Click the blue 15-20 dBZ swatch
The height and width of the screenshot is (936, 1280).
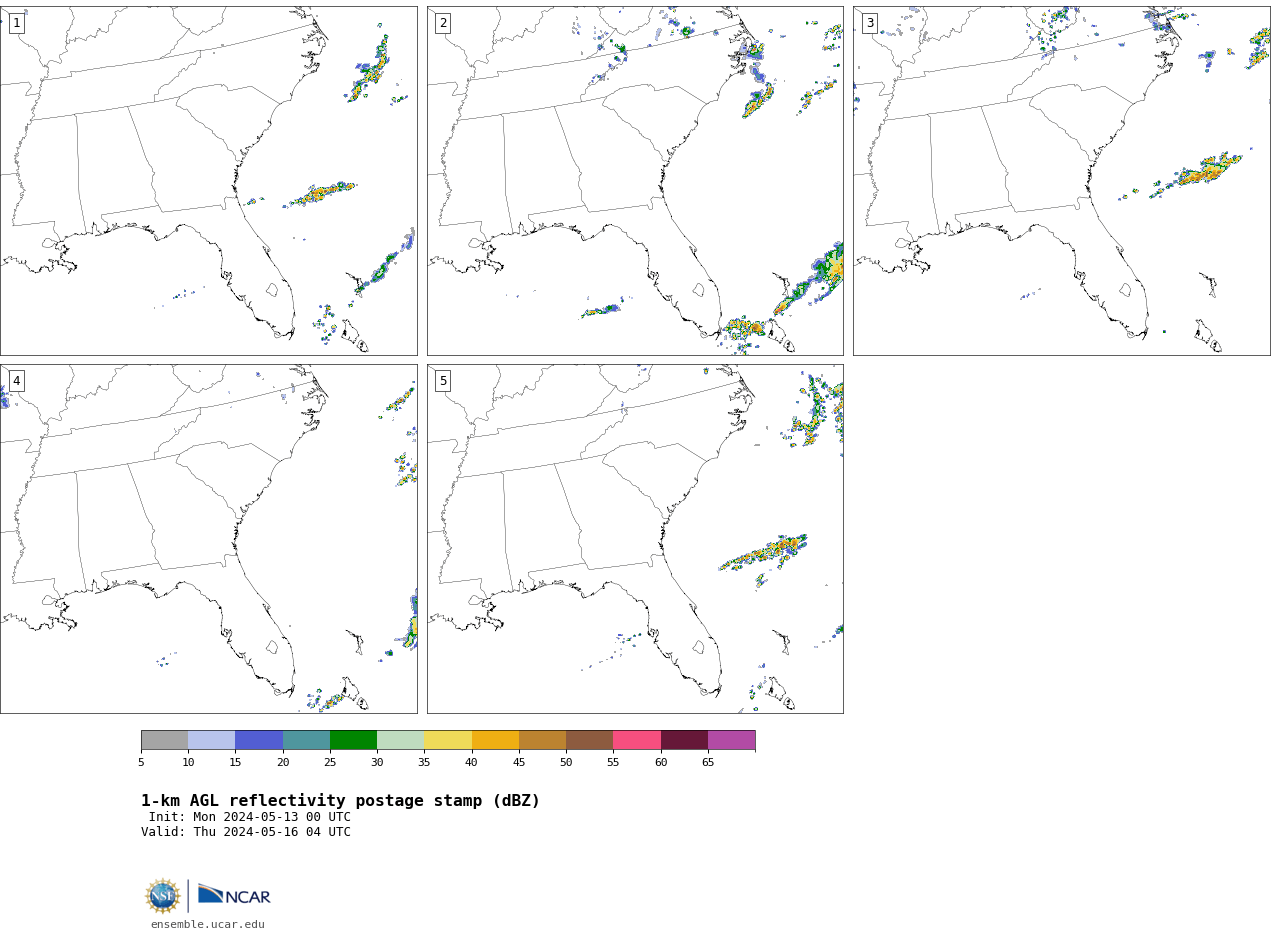click(x=259, y=740)
